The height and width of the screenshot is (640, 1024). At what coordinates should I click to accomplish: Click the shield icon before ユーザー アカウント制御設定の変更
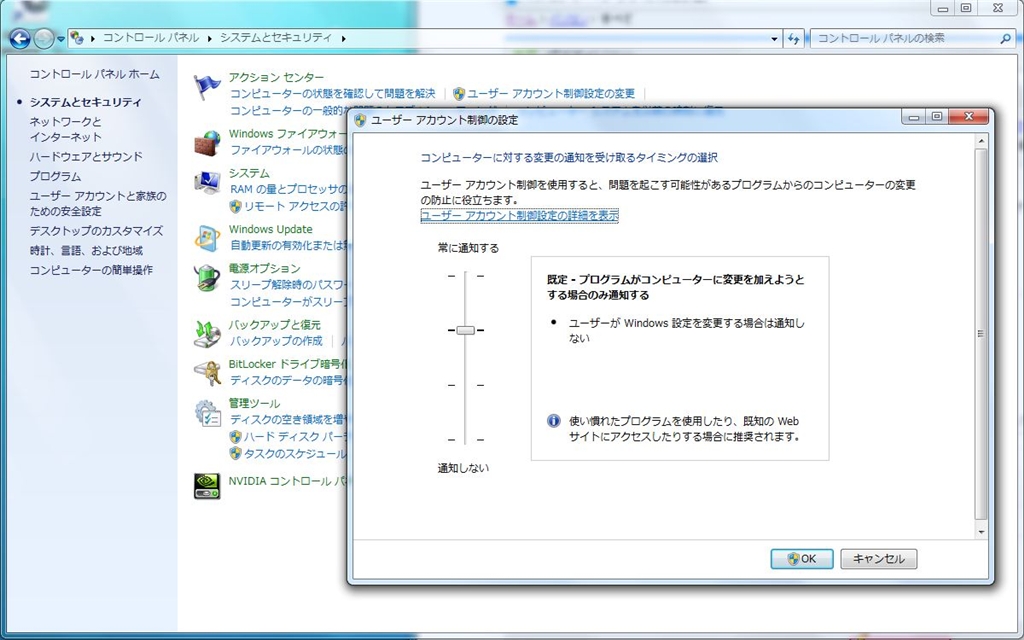click(459, 94)
